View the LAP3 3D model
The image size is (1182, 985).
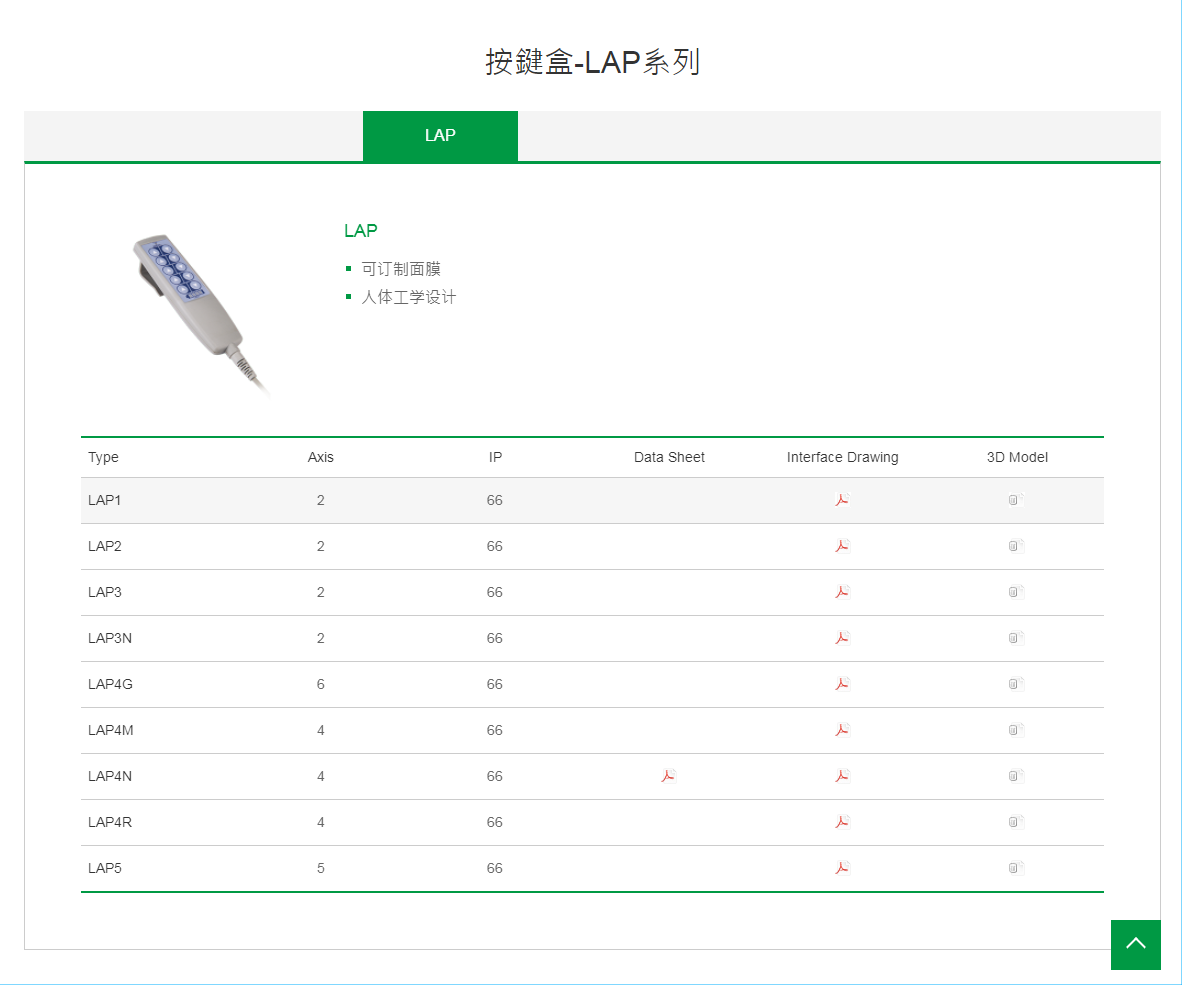[1015, 591]
